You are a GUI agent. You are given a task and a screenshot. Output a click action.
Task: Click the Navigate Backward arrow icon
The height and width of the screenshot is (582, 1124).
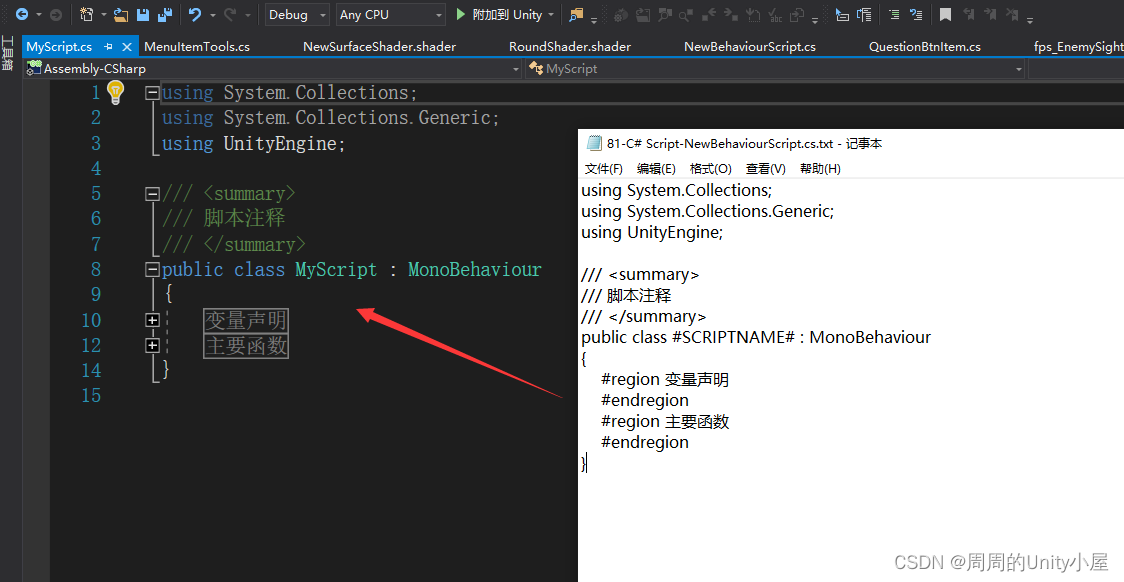21,15
